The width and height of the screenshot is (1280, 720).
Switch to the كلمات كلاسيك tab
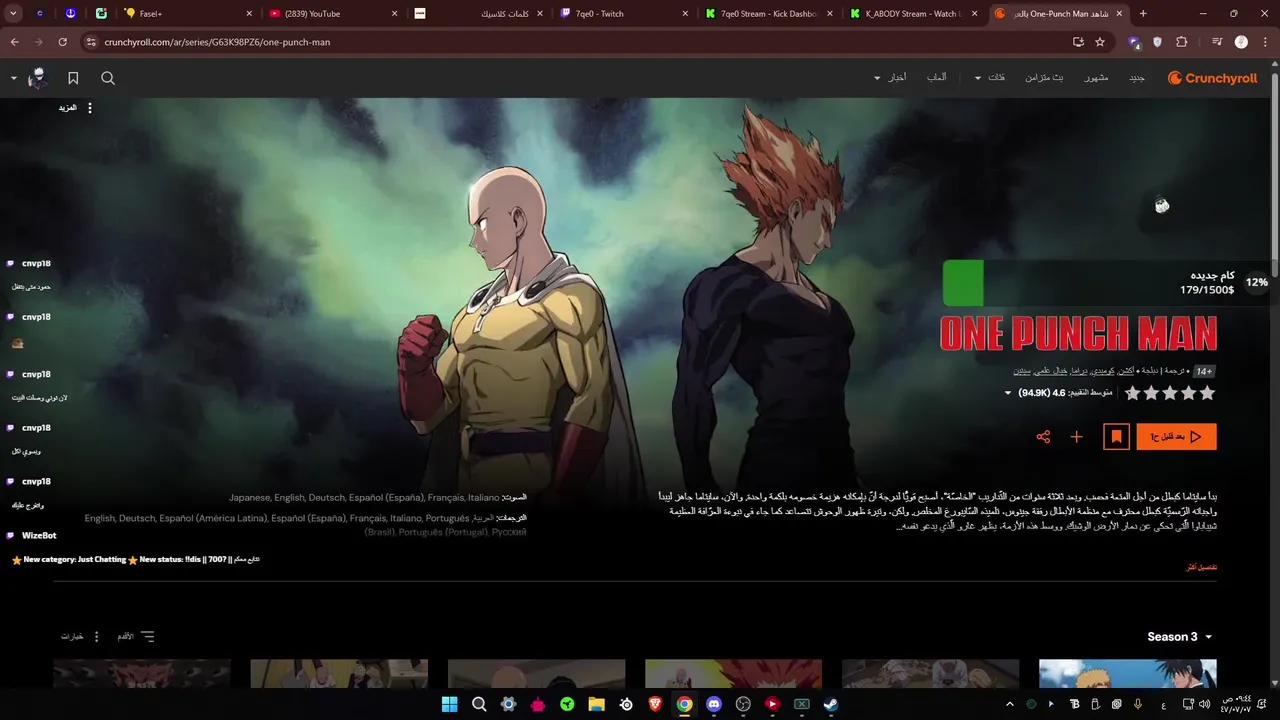click(x=481, y=14)
